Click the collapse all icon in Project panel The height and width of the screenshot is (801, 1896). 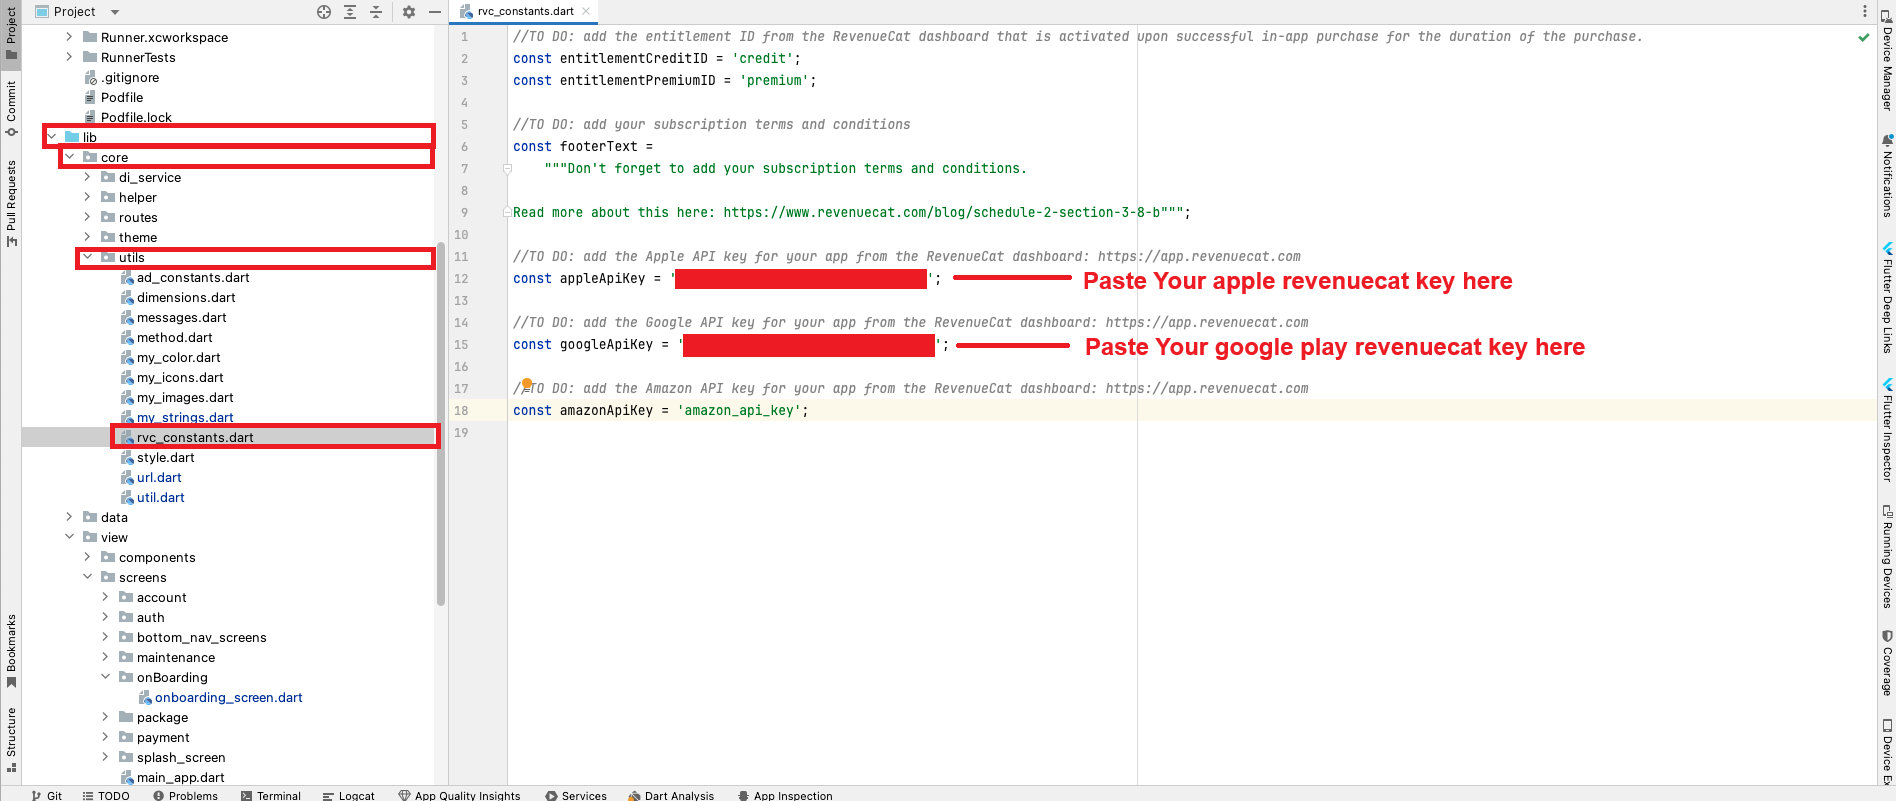(376, 12)
